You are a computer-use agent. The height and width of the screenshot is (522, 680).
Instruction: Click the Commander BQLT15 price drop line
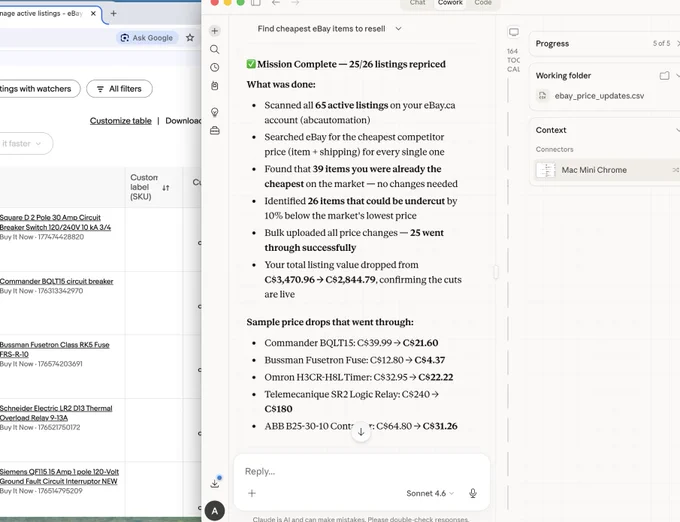pos(351,343)
